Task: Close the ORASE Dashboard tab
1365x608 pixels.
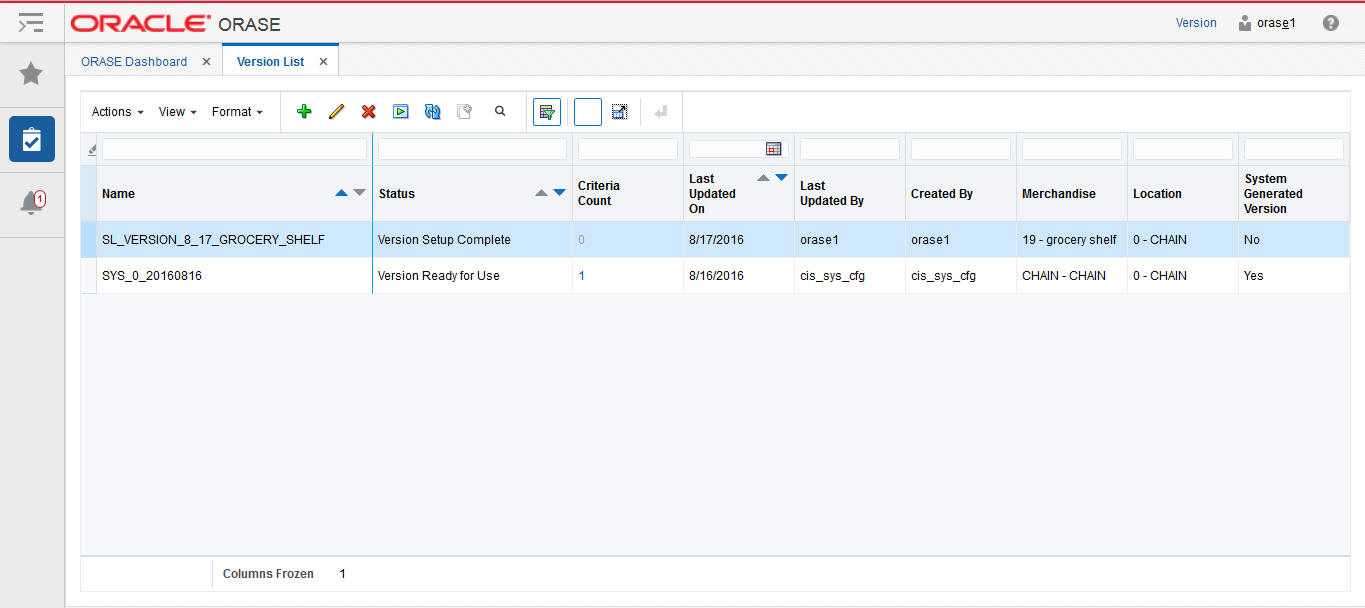Action: point(206,61)
